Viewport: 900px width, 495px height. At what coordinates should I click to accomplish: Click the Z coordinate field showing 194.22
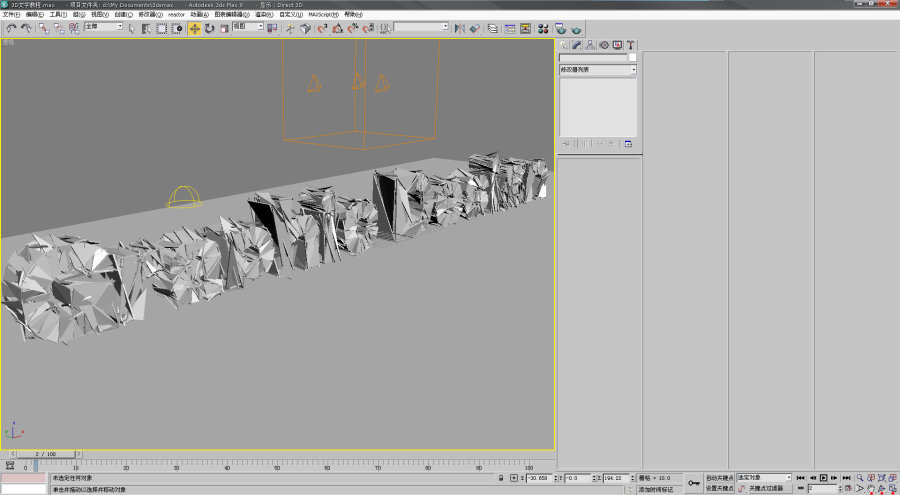[x=616, y=478]
